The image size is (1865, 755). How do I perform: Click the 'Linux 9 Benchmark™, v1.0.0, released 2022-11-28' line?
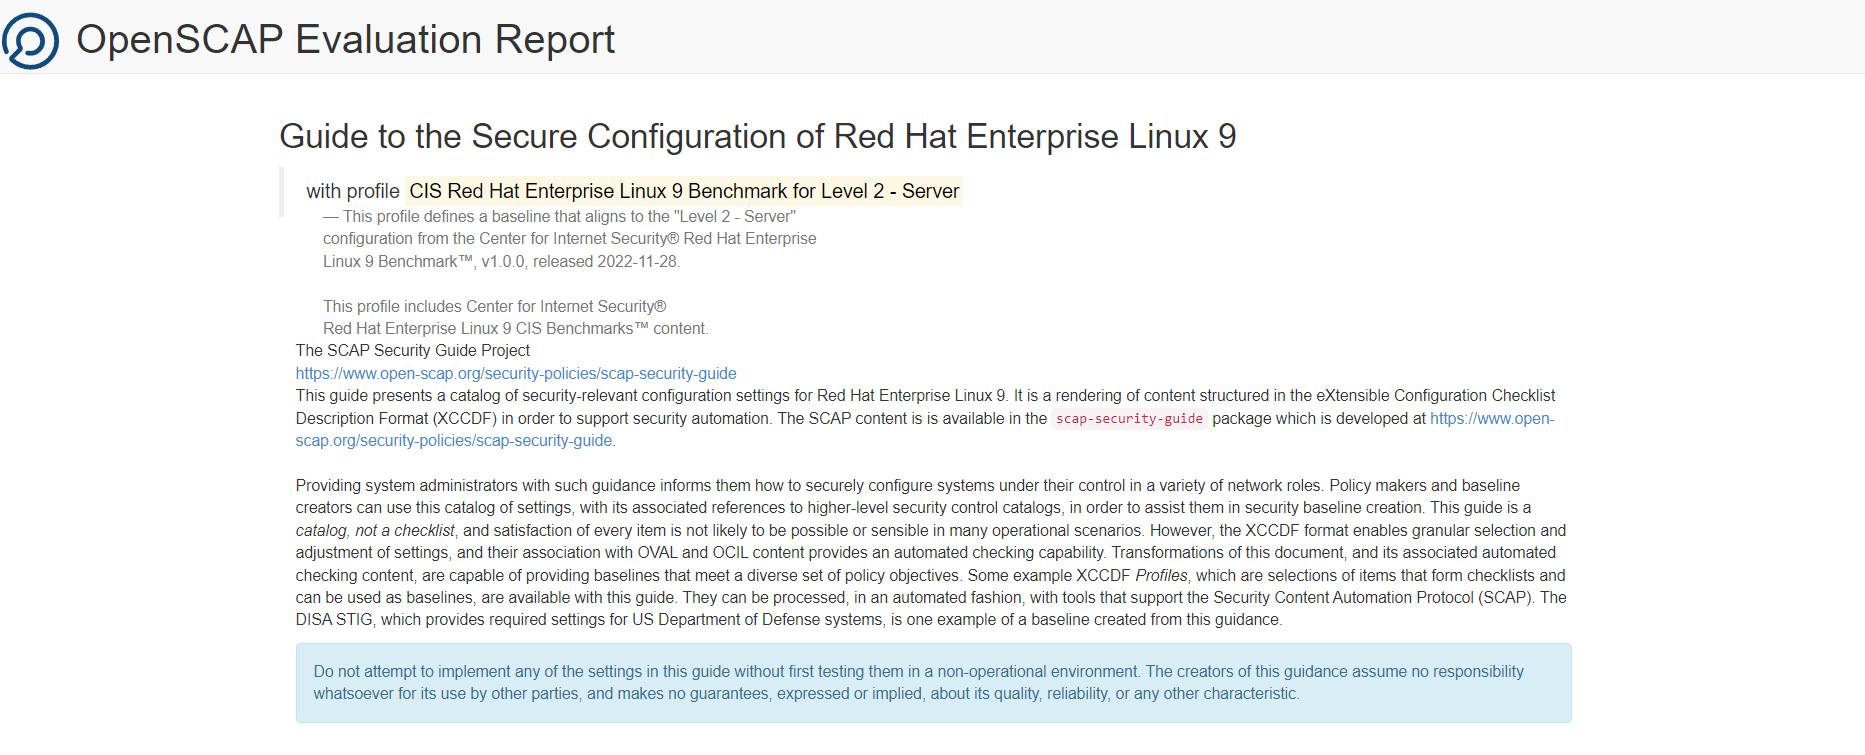[501, 261]
